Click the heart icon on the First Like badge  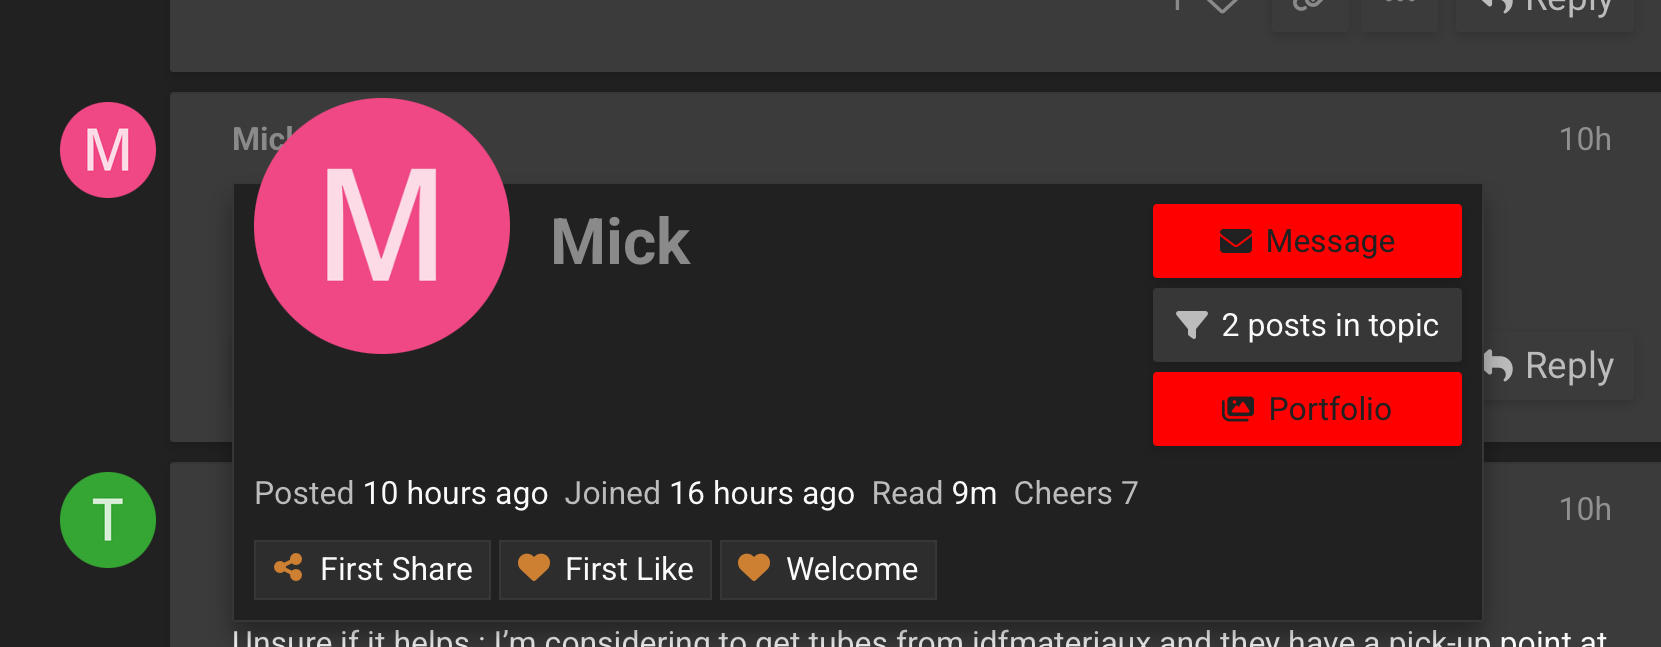coord(534,568)
